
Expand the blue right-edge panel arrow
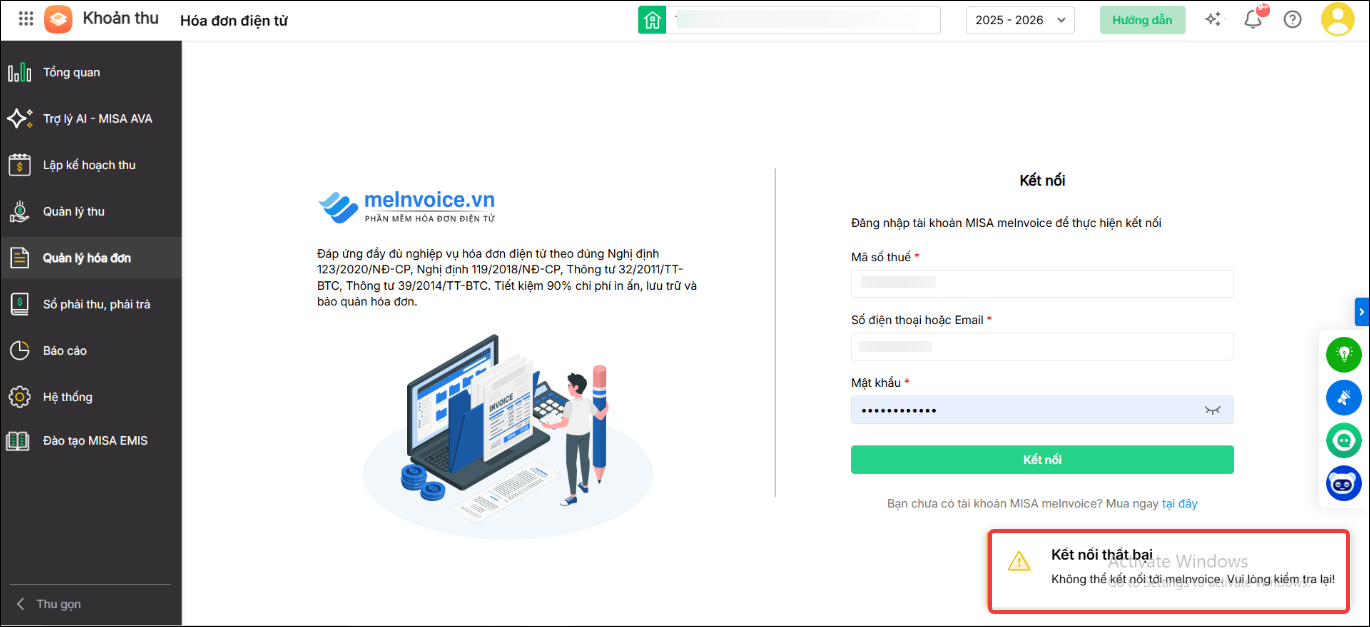[1362, 312]
